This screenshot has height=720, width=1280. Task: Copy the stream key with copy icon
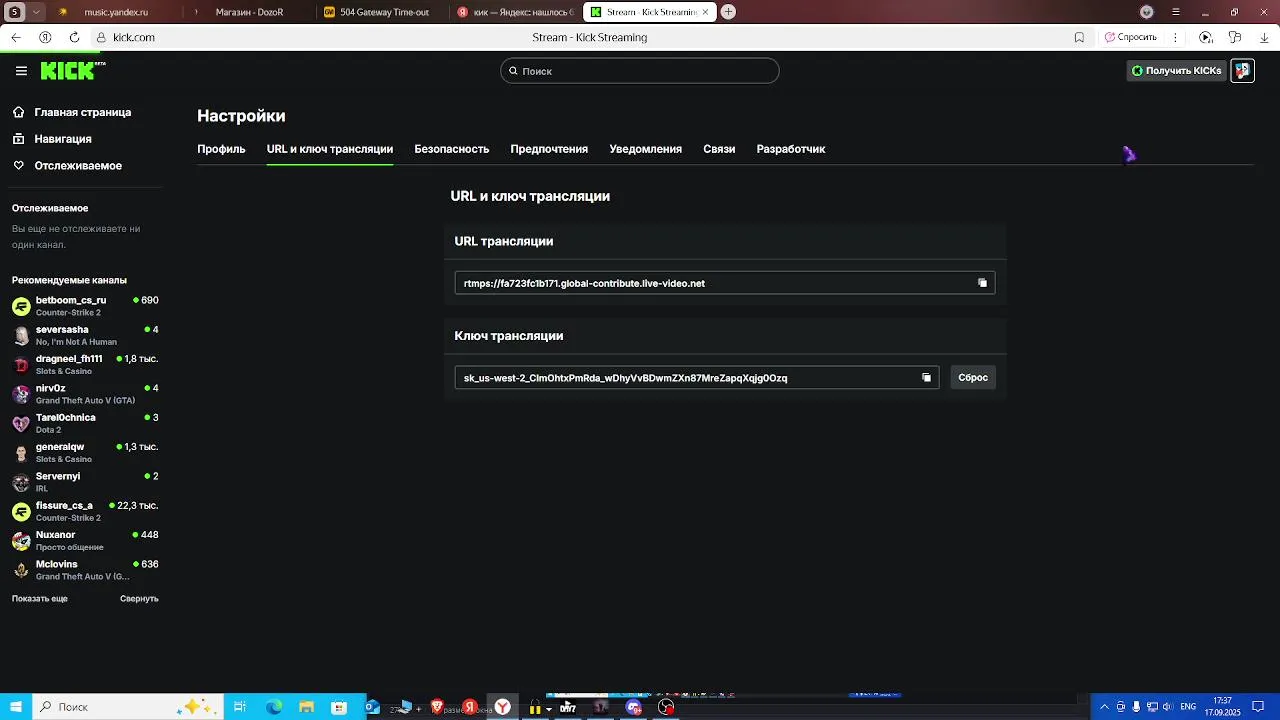coord(926,378)
